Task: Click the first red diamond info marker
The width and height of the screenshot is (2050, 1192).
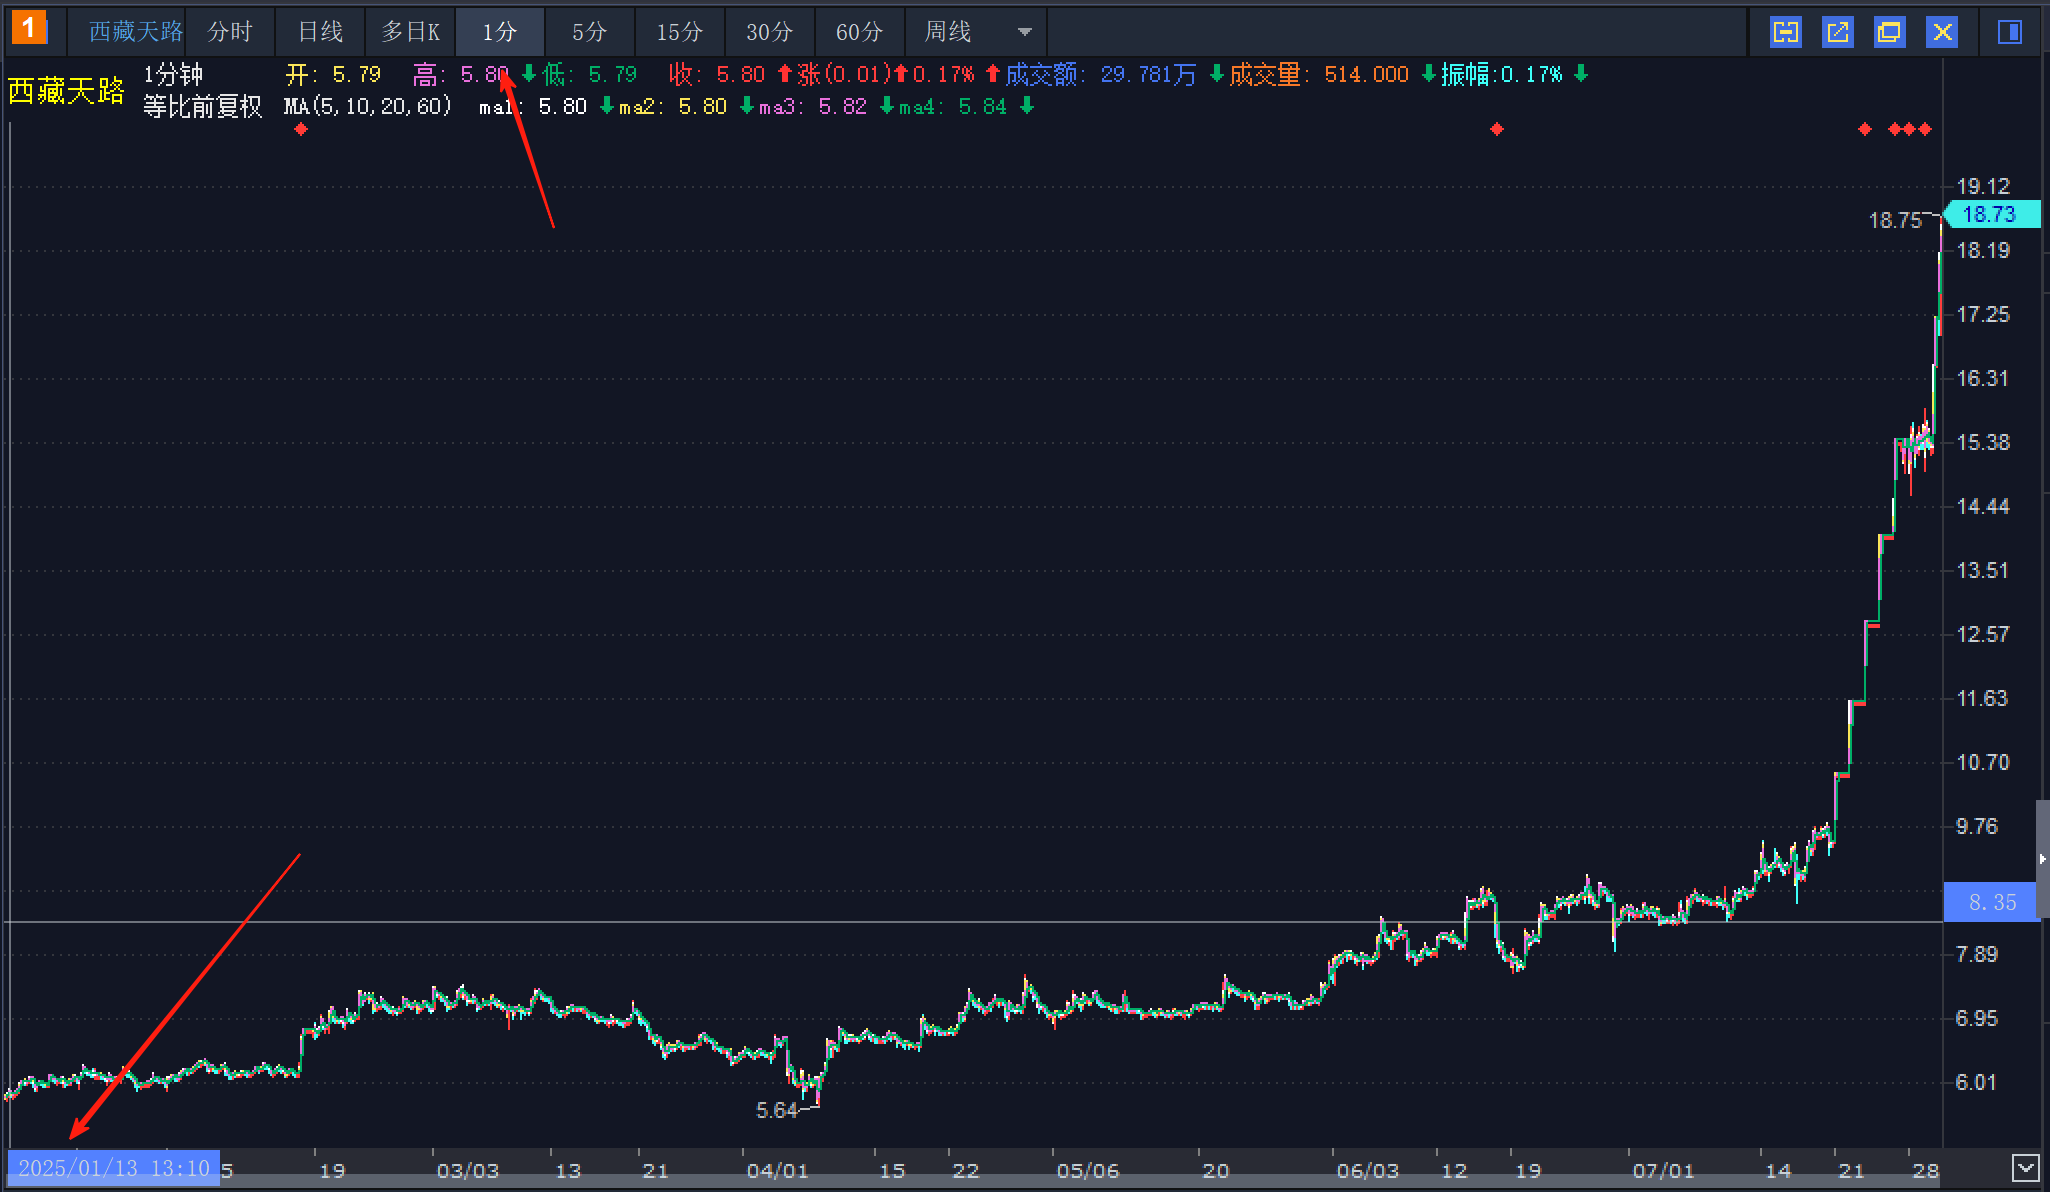Action: pos(301,129)
